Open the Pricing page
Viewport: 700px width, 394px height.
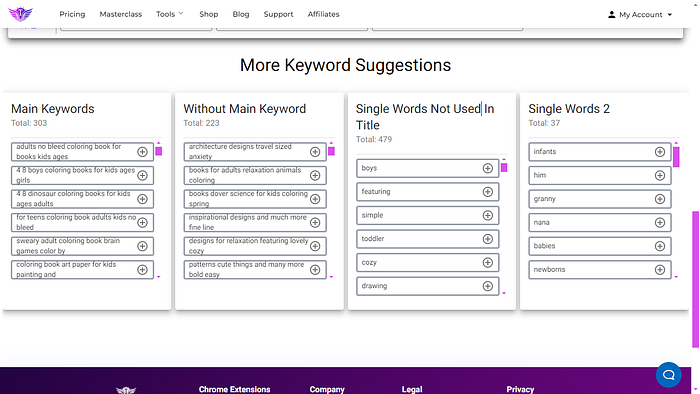tap(72, 14)
